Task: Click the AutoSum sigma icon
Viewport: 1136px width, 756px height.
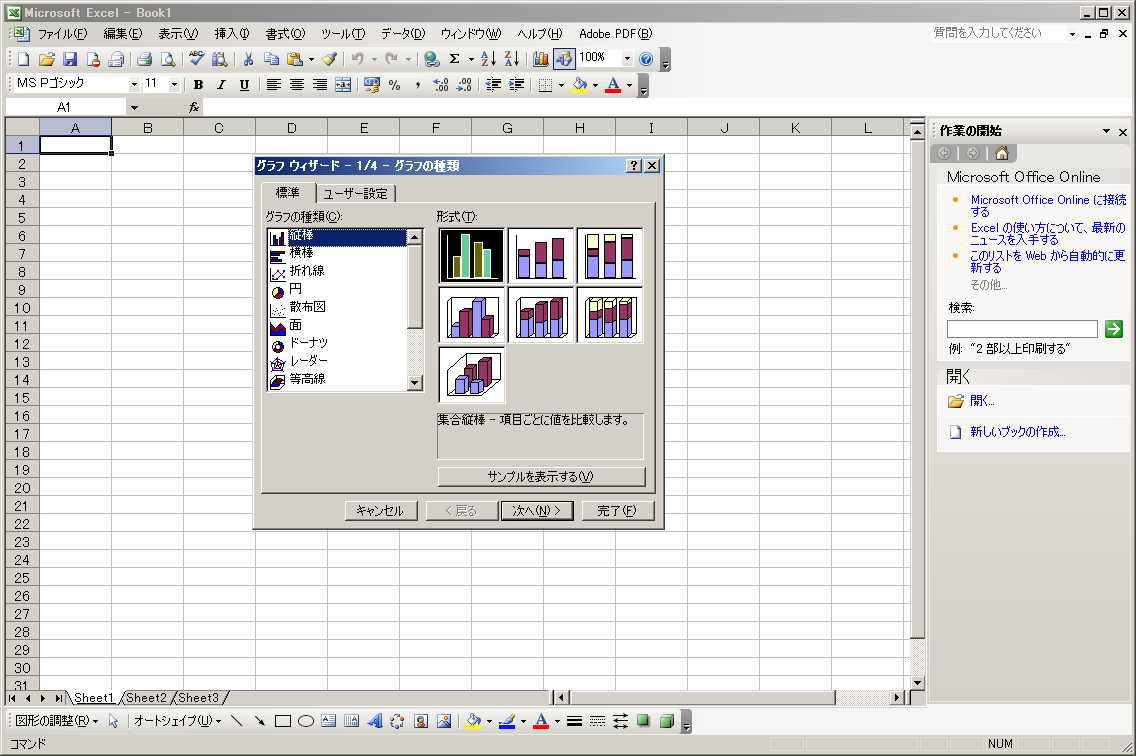Action: (x=454, y=59)
